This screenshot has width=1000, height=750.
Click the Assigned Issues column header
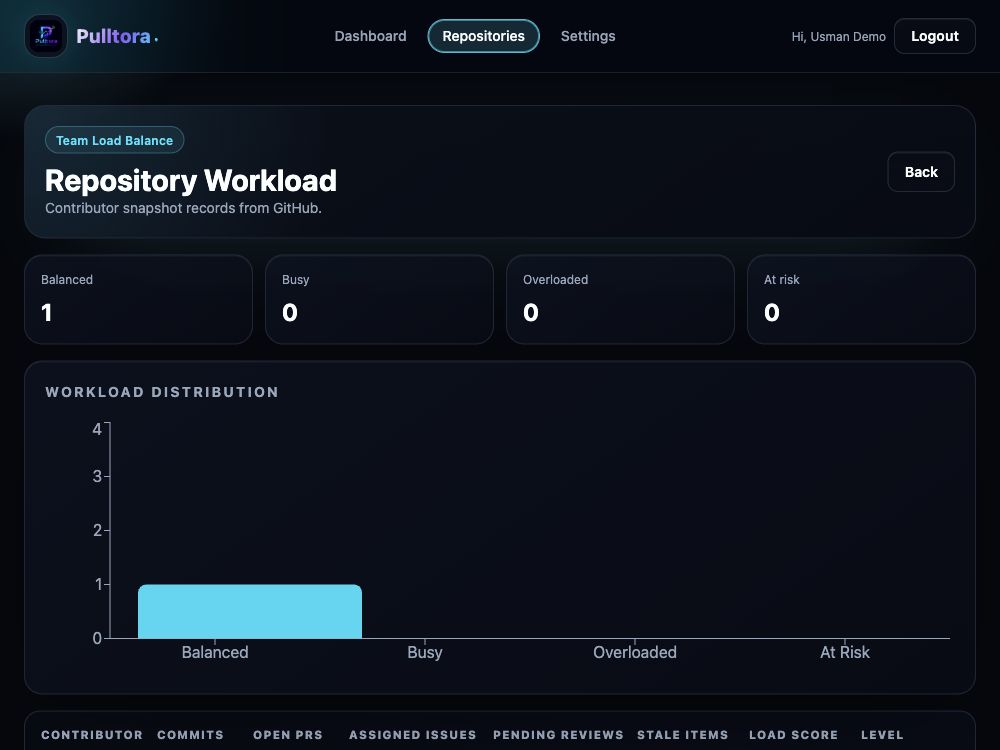click(413, 735)
